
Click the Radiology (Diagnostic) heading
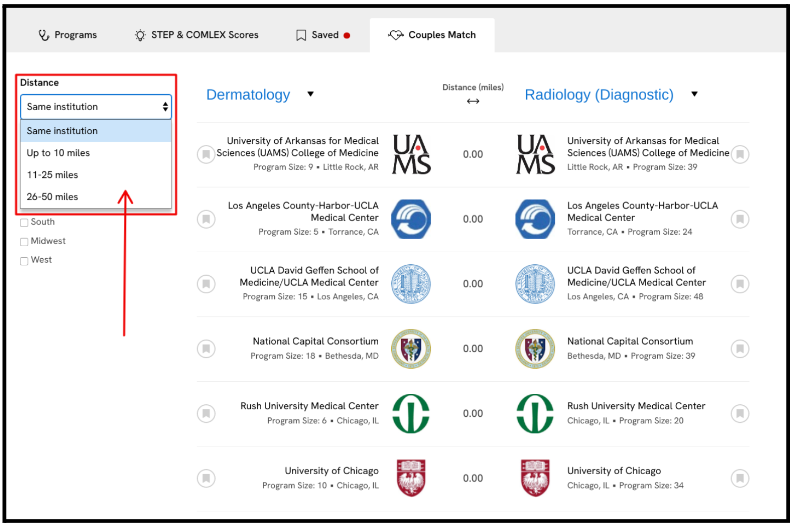tap(599, 95)
